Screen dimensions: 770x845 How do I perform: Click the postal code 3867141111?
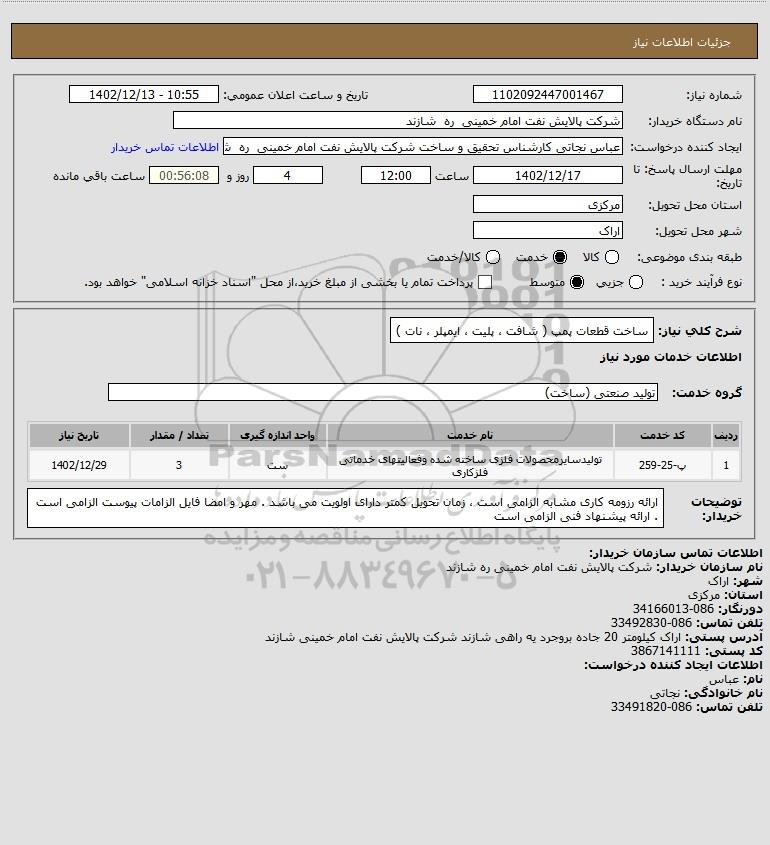pyautogui.click(x=665, y=650)
